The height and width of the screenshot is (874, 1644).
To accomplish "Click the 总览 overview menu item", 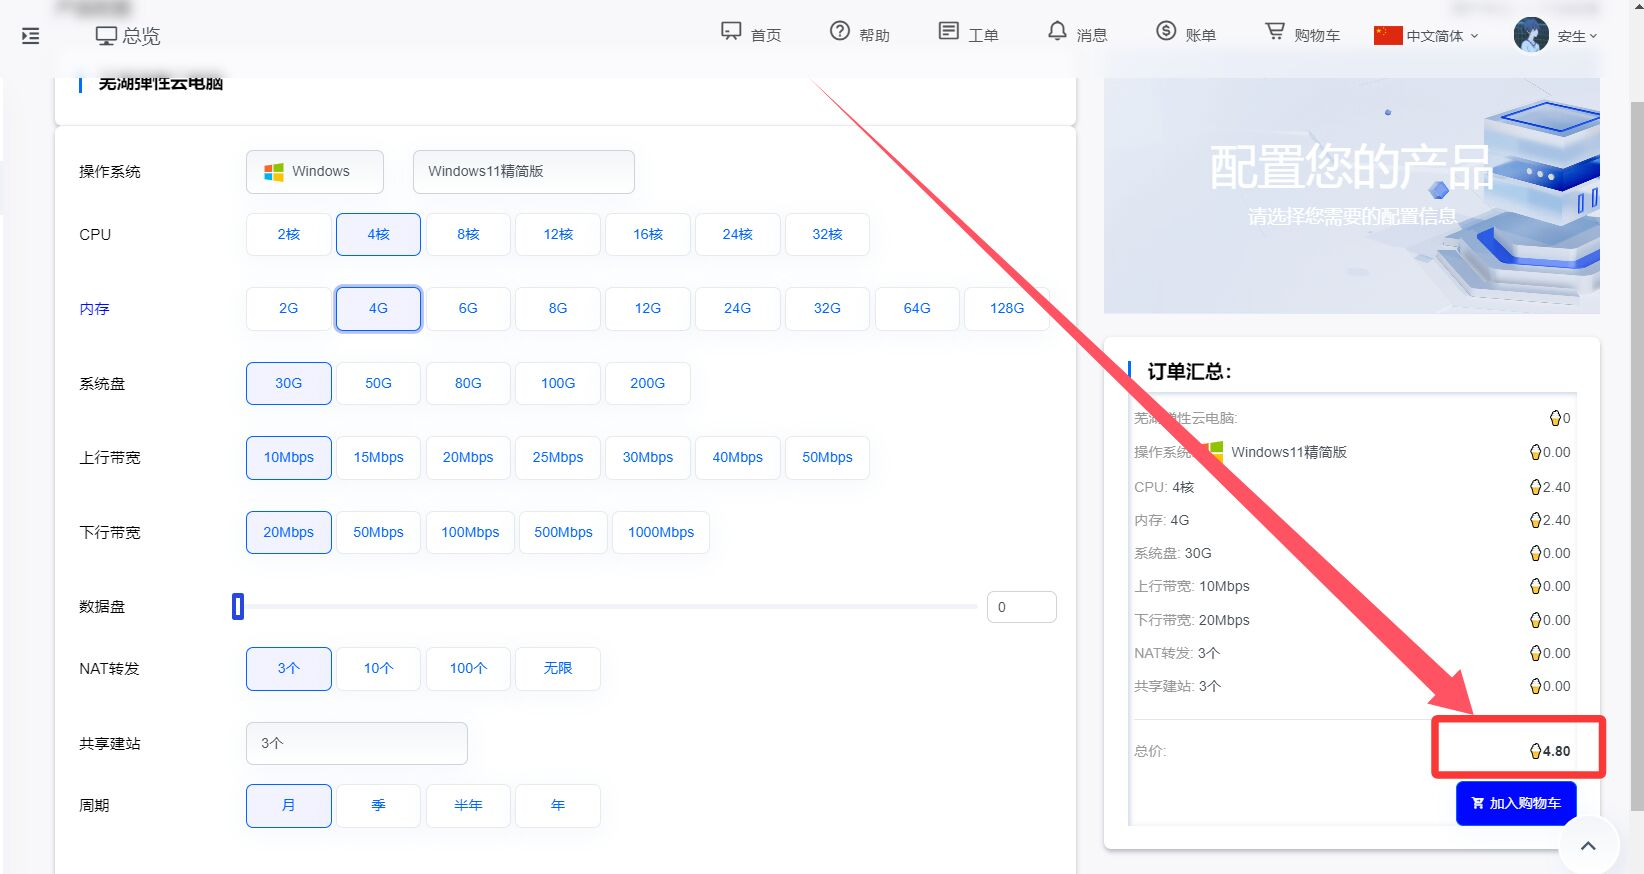I will 128,36.
